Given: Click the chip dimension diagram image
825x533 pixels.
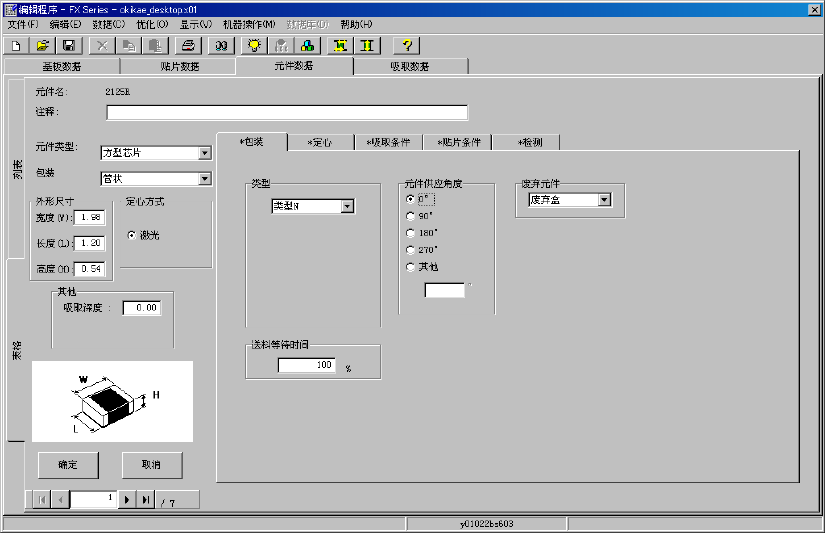Looking at the screenshot, I should point(112,401).
